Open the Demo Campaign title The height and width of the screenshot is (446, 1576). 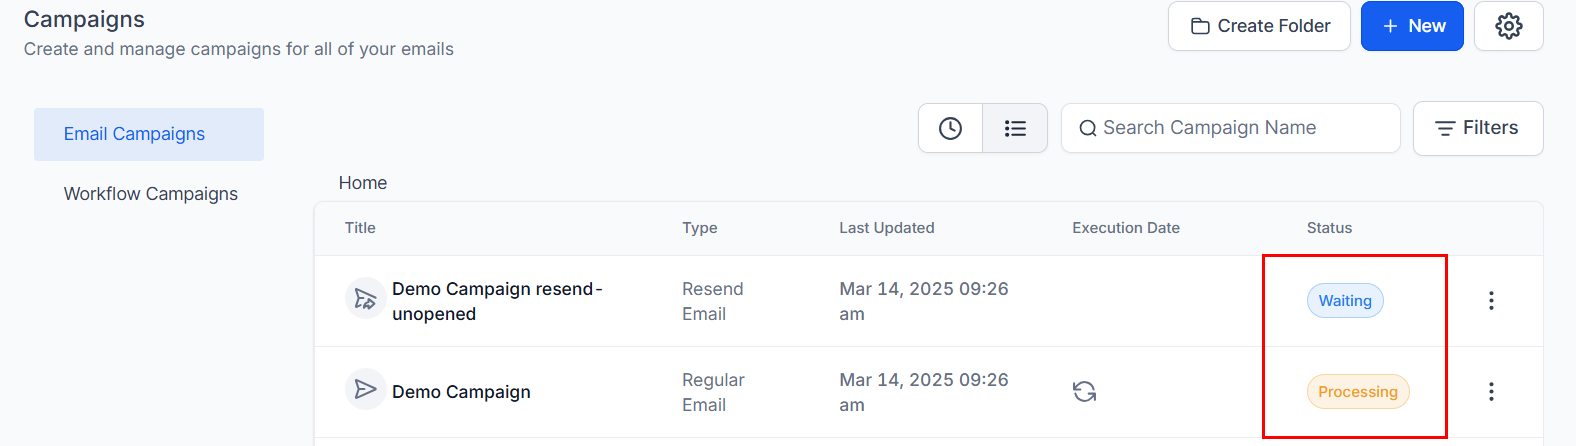pyautogui.click(x=461, y=392)
